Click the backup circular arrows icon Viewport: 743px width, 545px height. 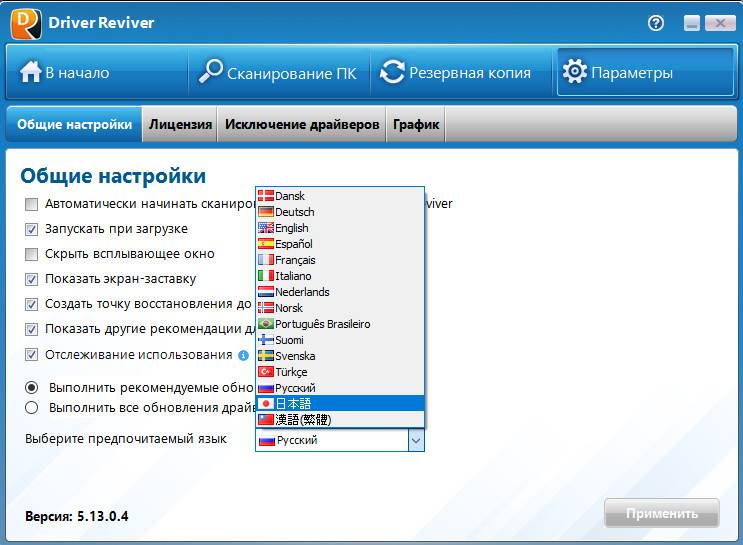[392, 72]
